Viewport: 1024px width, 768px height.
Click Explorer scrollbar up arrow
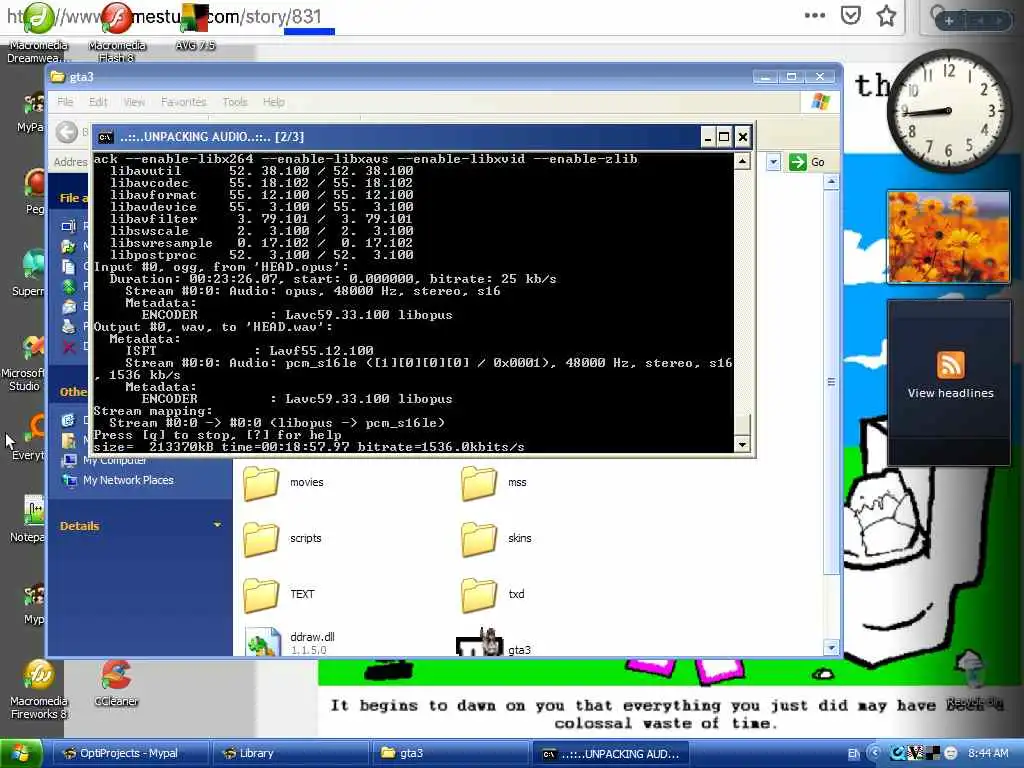coord(831,182)
